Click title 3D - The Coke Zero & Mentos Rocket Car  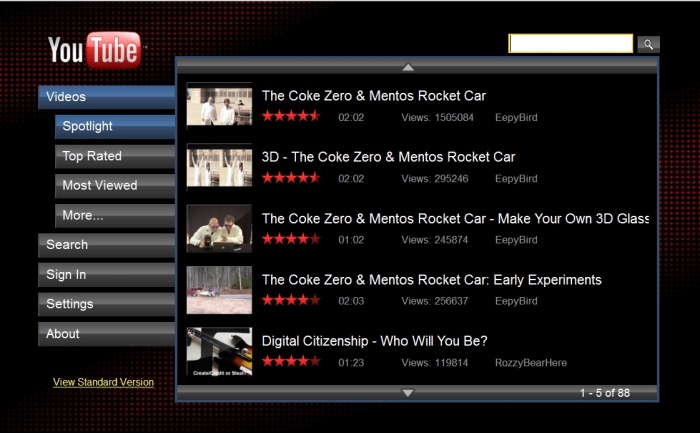388,157
